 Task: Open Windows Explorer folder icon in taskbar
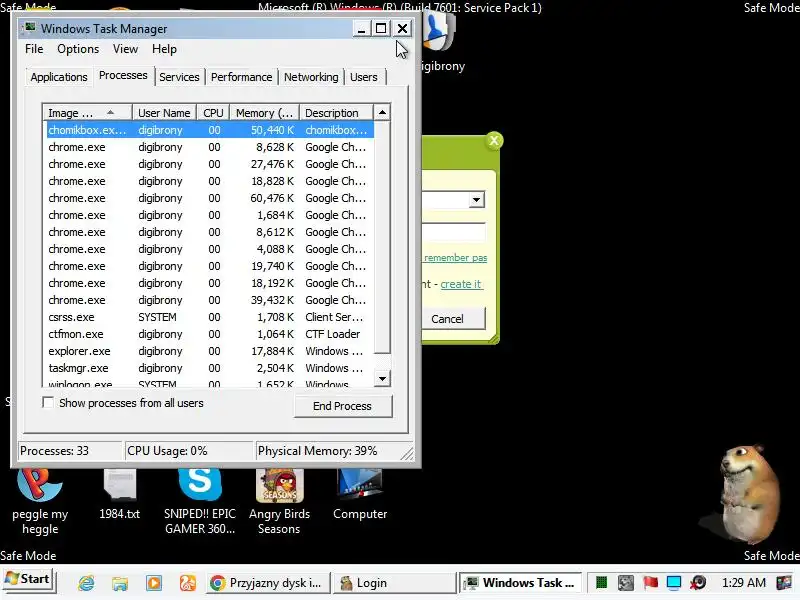tap(120, 583)
